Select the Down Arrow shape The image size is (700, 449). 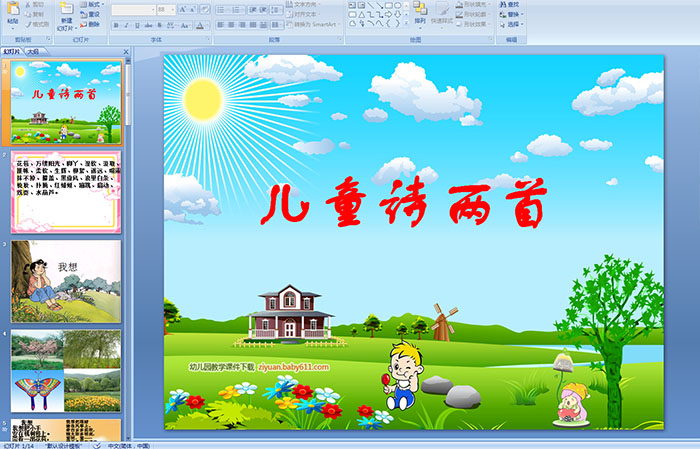coord(397,15)
